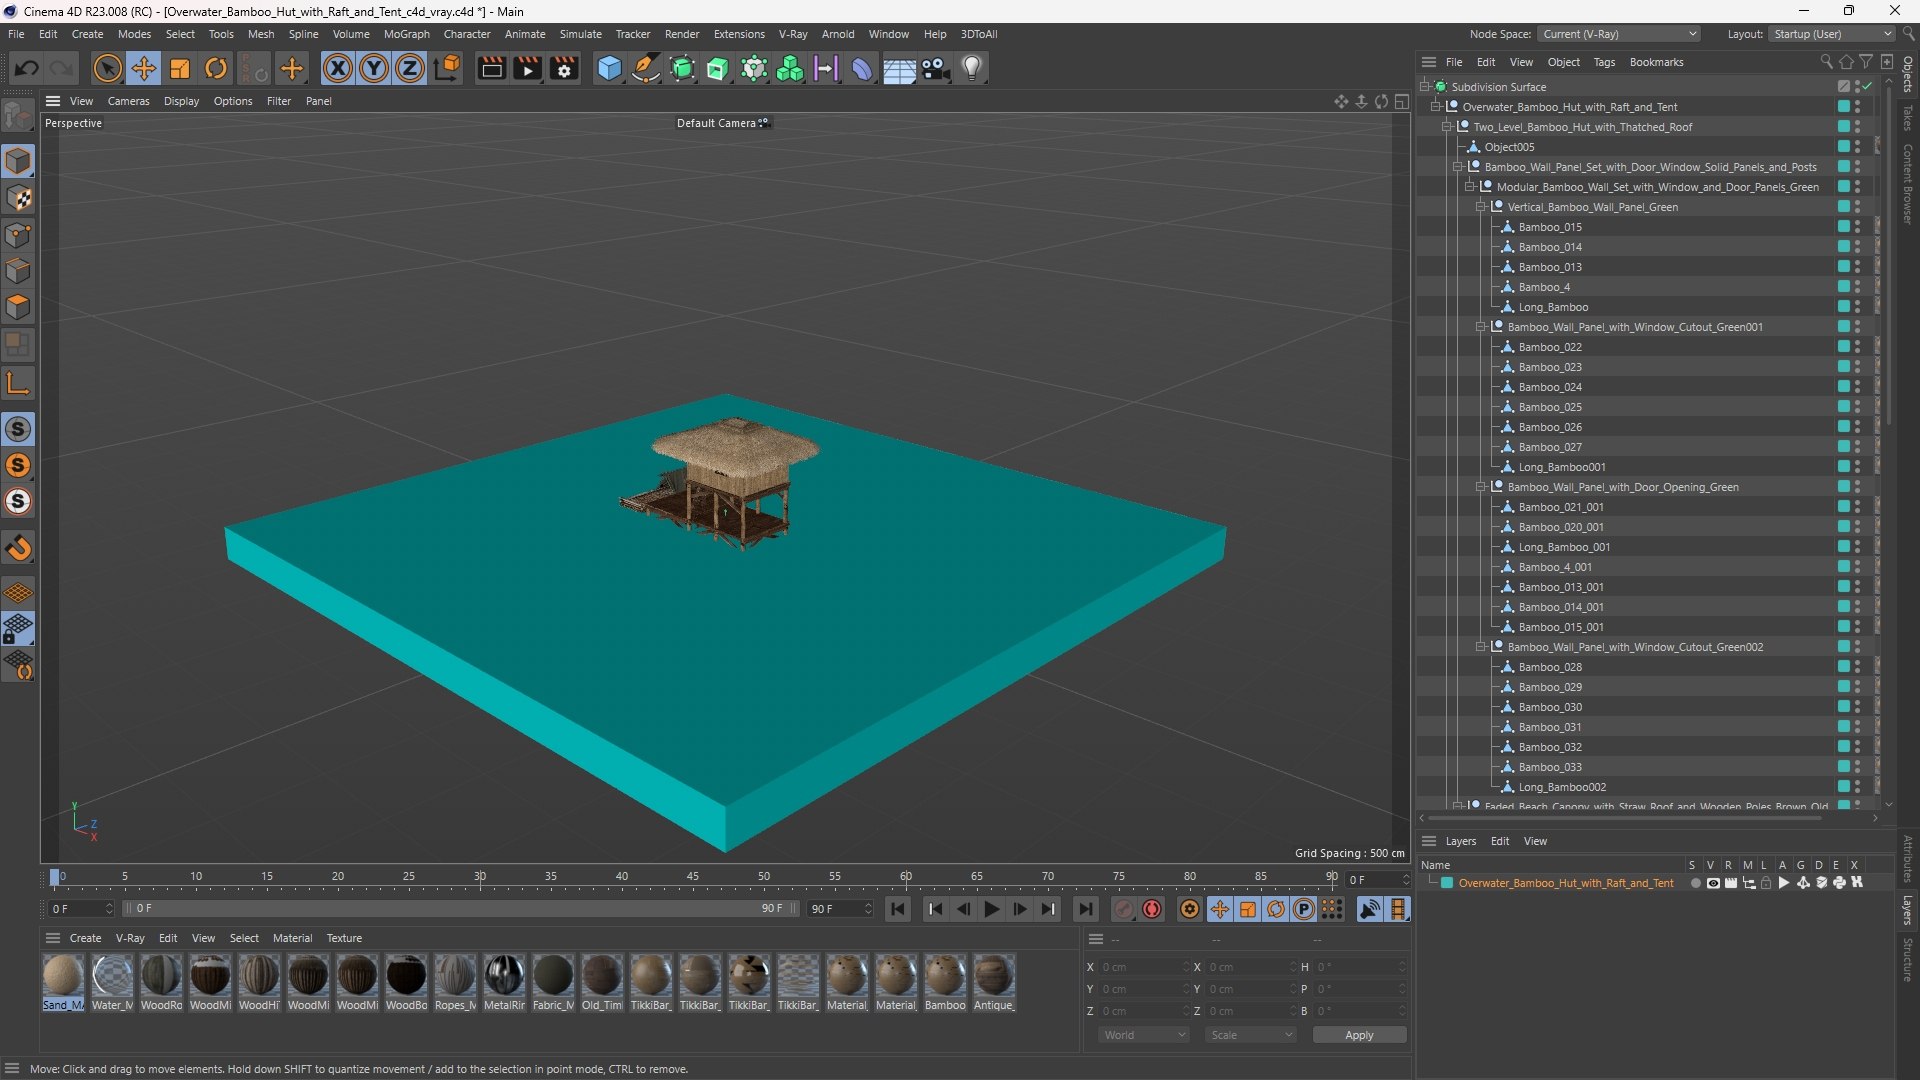Toggle Enable Snap S icon
The height and width of the screenshot is (1080, 1920).
18,429
